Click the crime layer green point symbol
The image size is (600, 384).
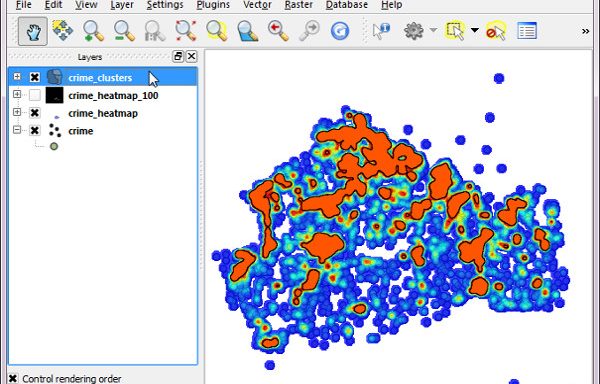point(54,146)
